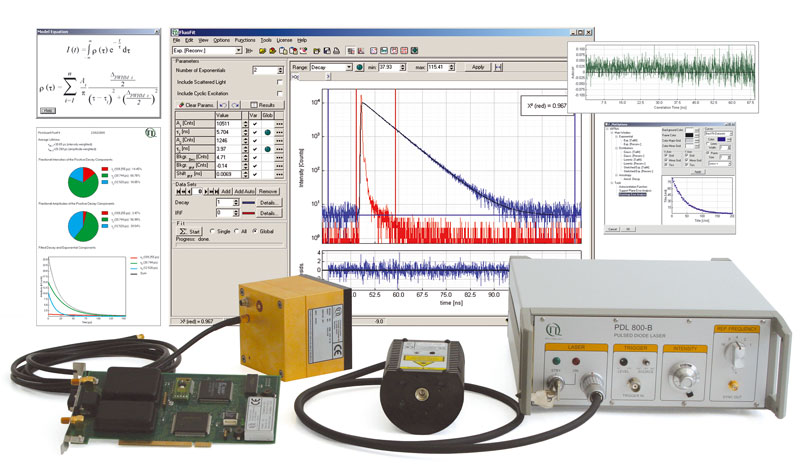800x465 pixels.
Task: Click the red-framed plot icon, third in group
Action: [394, 51]
